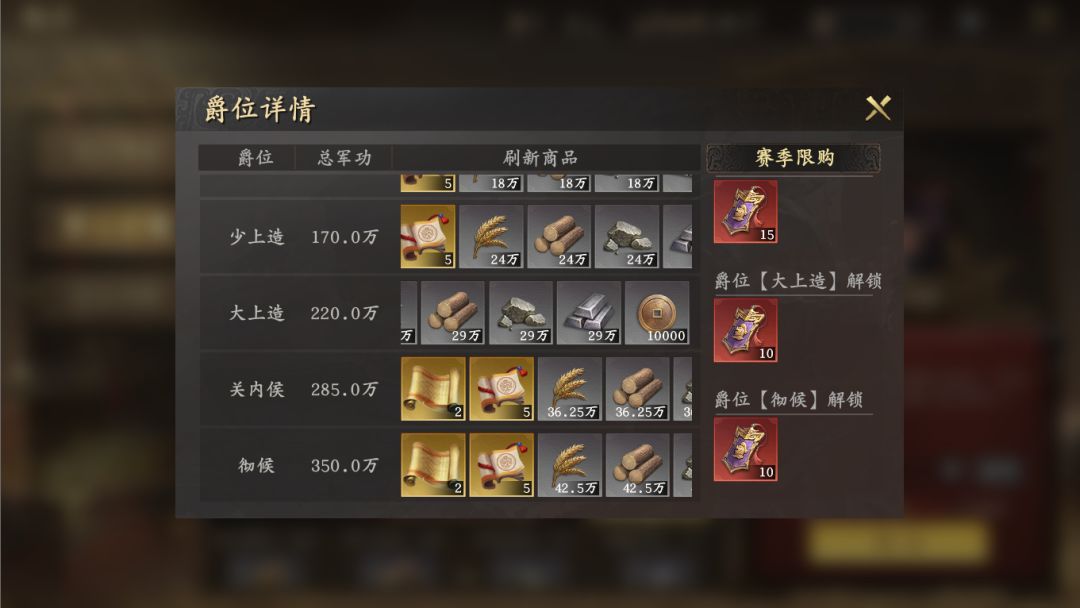Click the wheat icon in 少上造 row
This screenshot has height=608, width=1080.
point(491,236)
